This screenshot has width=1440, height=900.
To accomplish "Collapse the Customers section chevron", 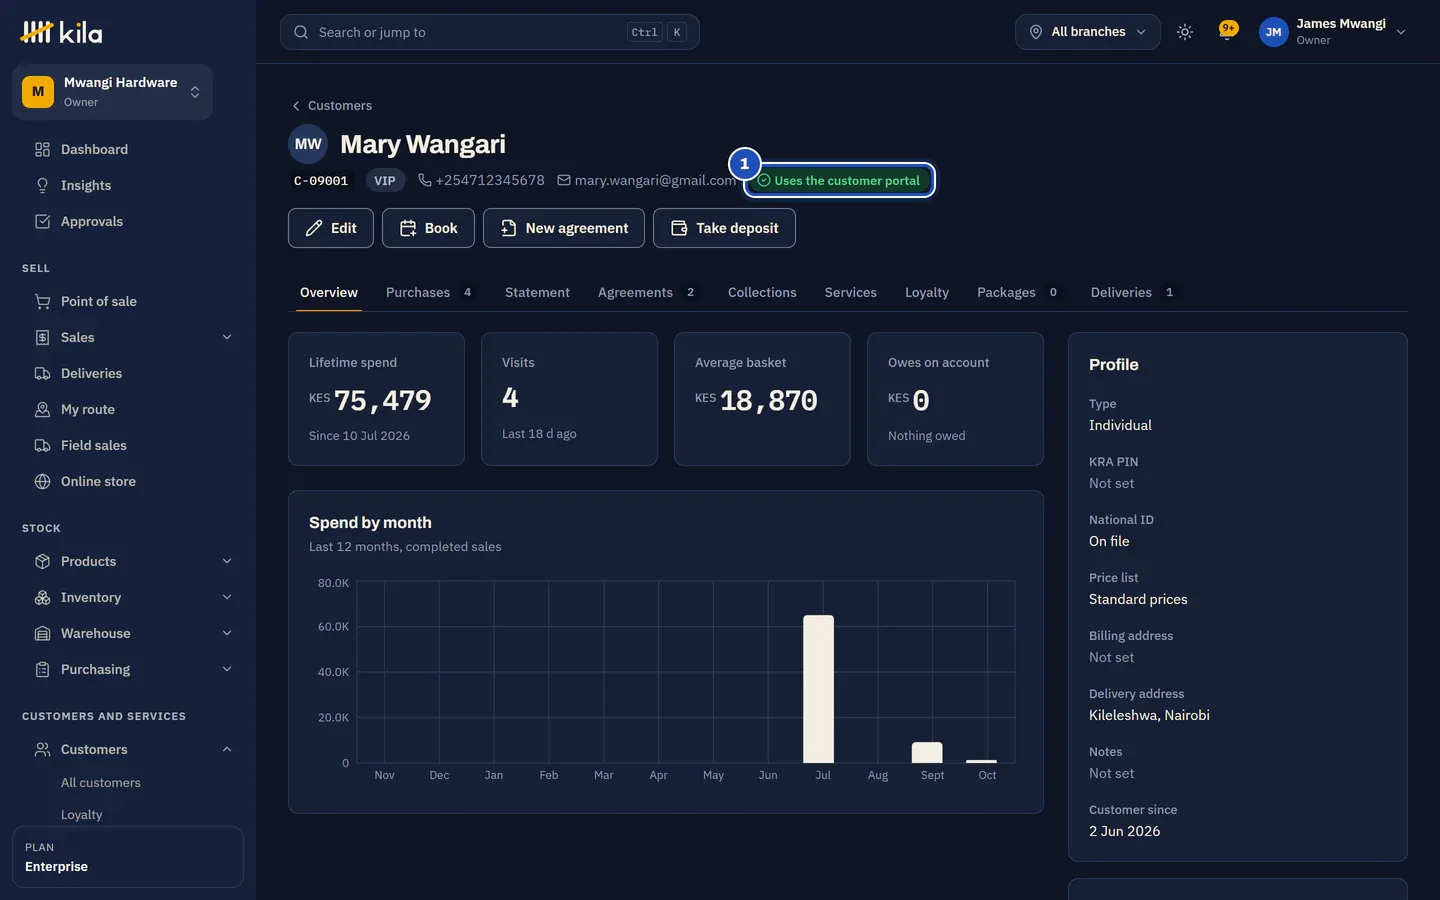I will [x=227, y=749].
